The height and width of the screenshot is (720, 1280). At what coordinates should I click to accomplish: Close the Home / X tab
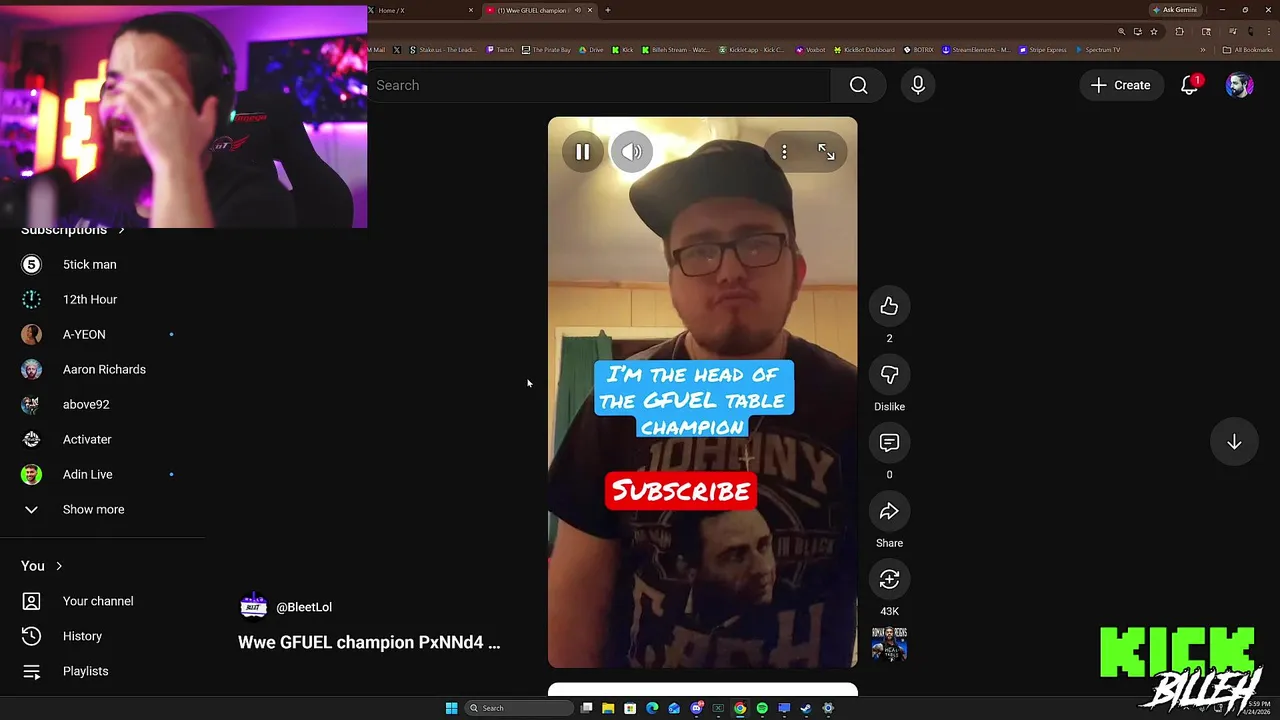[471, 10]
